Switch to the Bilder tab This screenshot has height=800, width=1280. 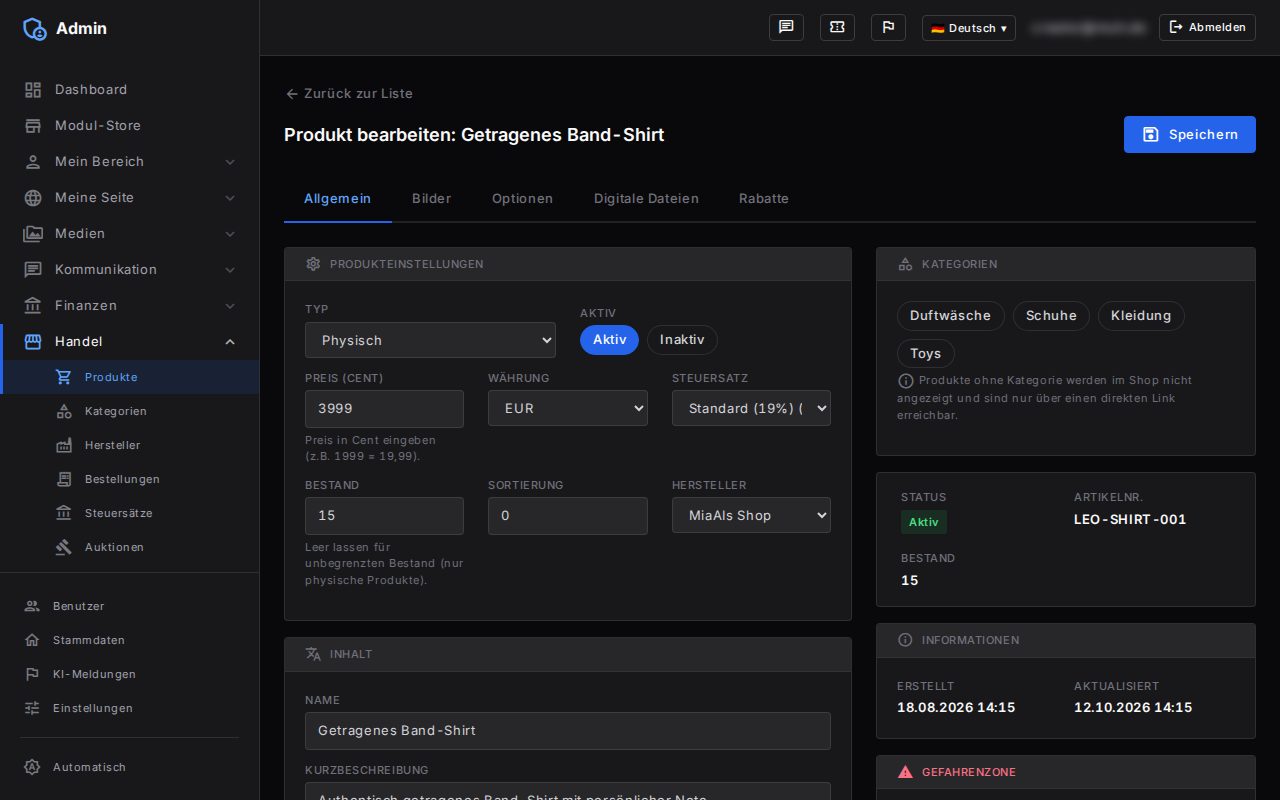click(431, 199)
